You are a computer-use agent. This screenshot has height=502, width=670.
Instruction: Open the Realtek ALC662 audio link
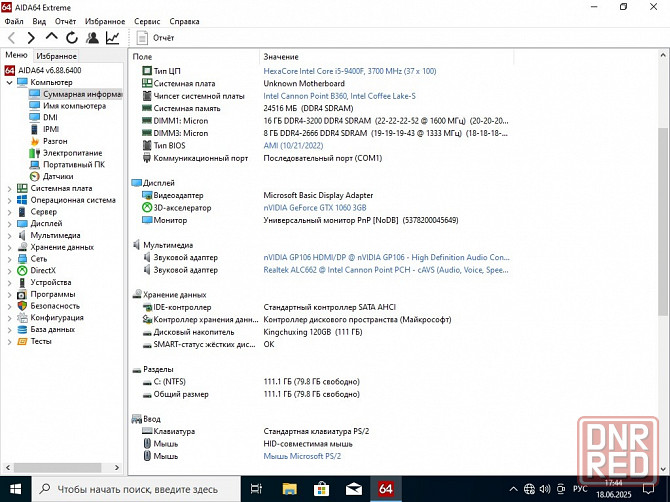coord(386,270)
